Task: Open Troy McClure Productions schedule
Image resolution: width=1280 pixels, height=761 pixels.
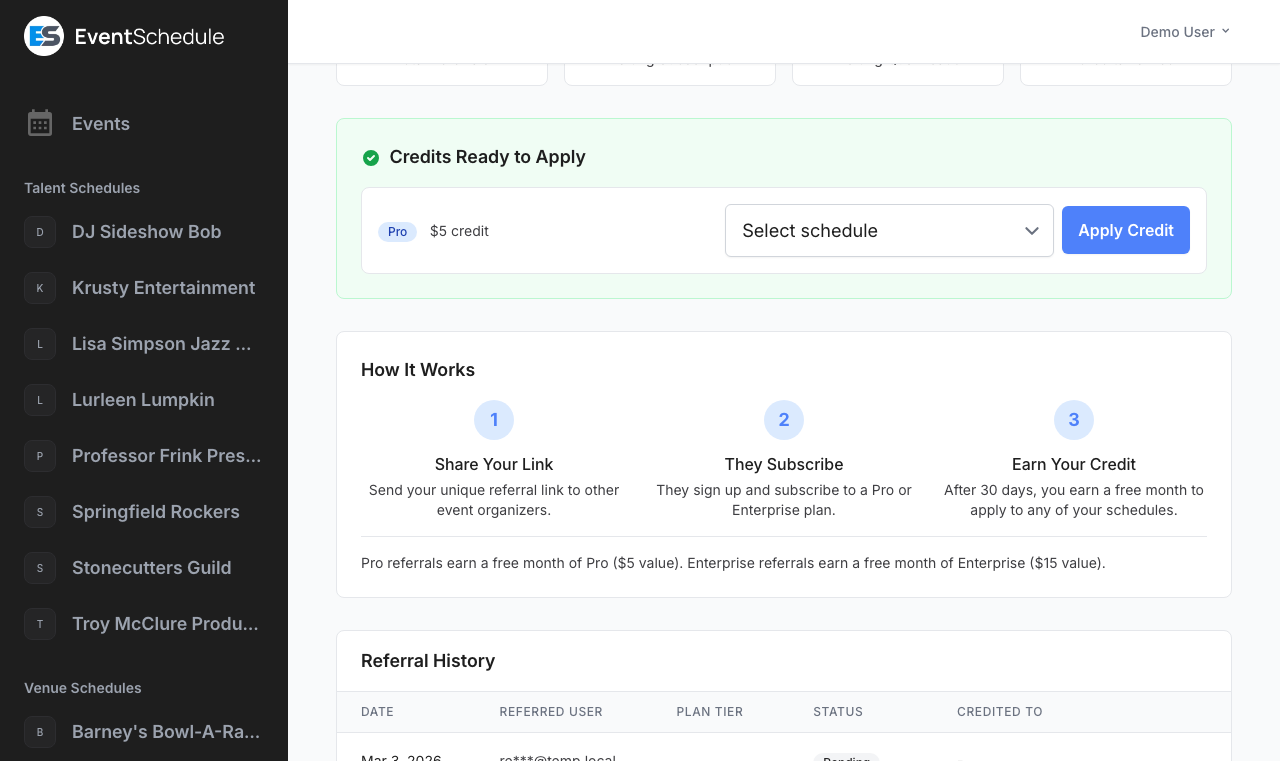Action: (x=165, y=624)
